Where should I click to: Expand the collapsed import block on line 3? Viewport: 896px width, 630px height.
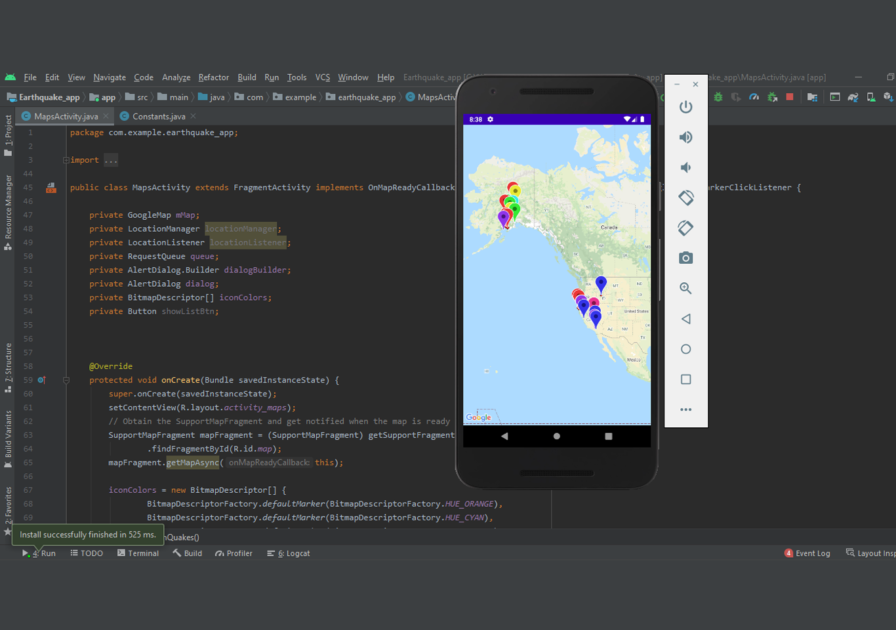(x=66, y=160)
